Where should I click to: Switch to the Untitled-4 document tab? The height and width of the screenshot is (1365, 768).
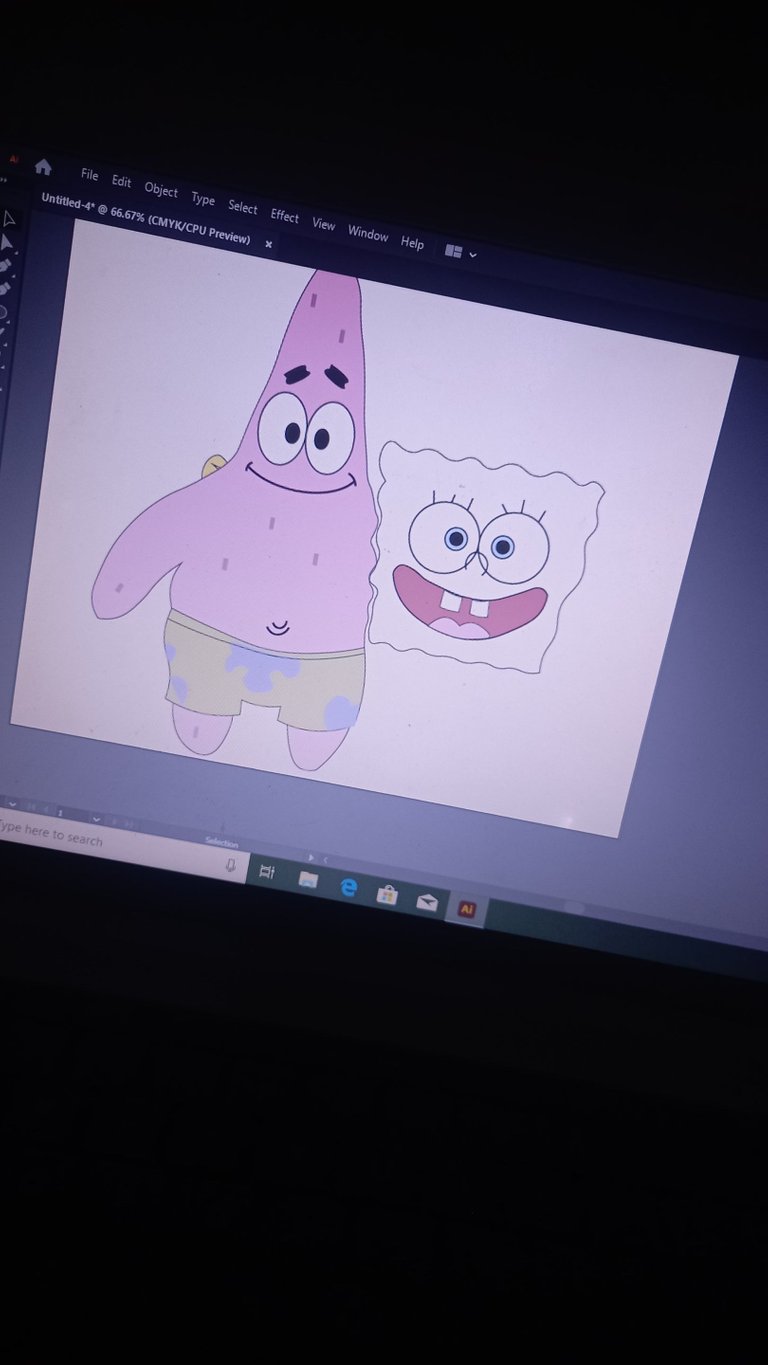tap(145, 219)
